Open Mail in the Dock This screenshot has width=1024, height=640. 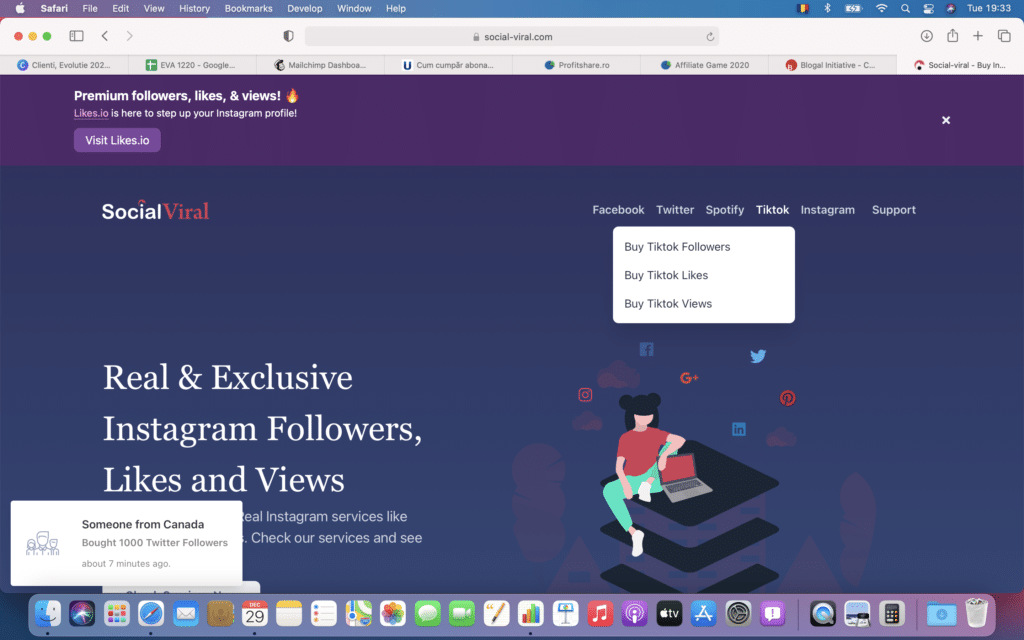click(x=185, y=614)
